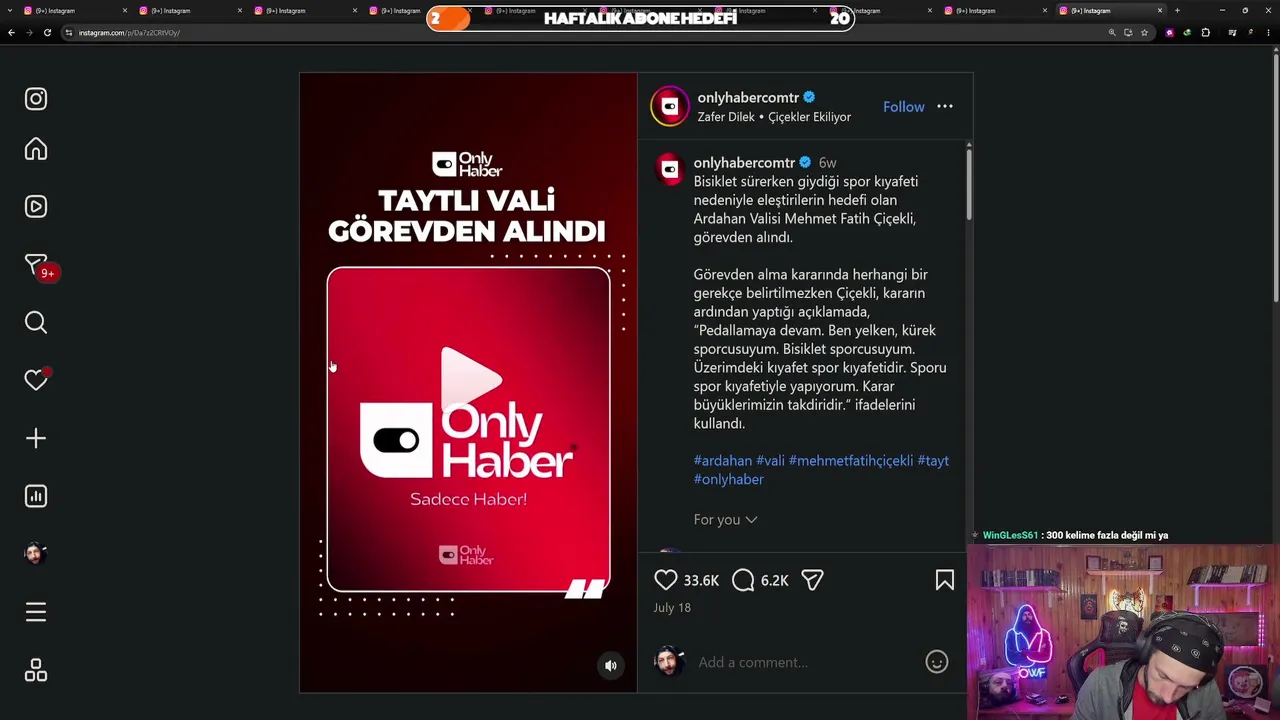This screenshot has height=720, width=1280.
Task: Click the July 18 post date
Action: click(x=672, y=608)
